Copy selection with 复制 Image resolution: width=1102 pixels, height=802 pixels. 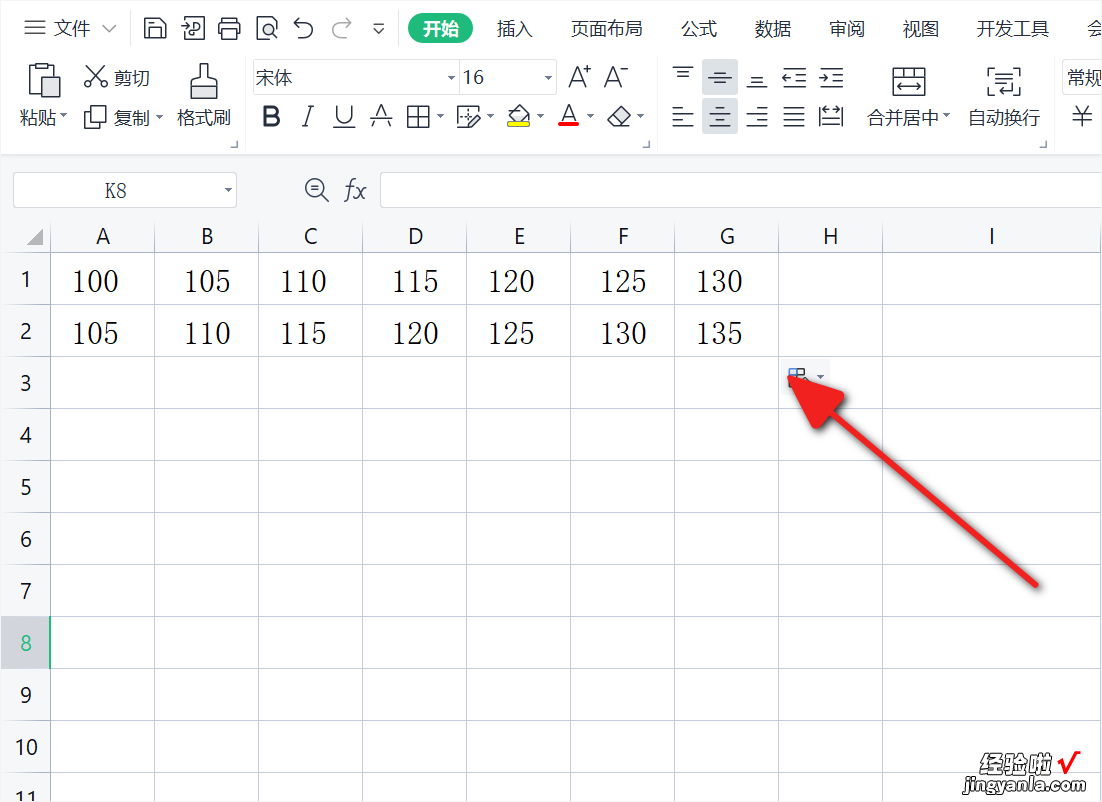(117, 117)
